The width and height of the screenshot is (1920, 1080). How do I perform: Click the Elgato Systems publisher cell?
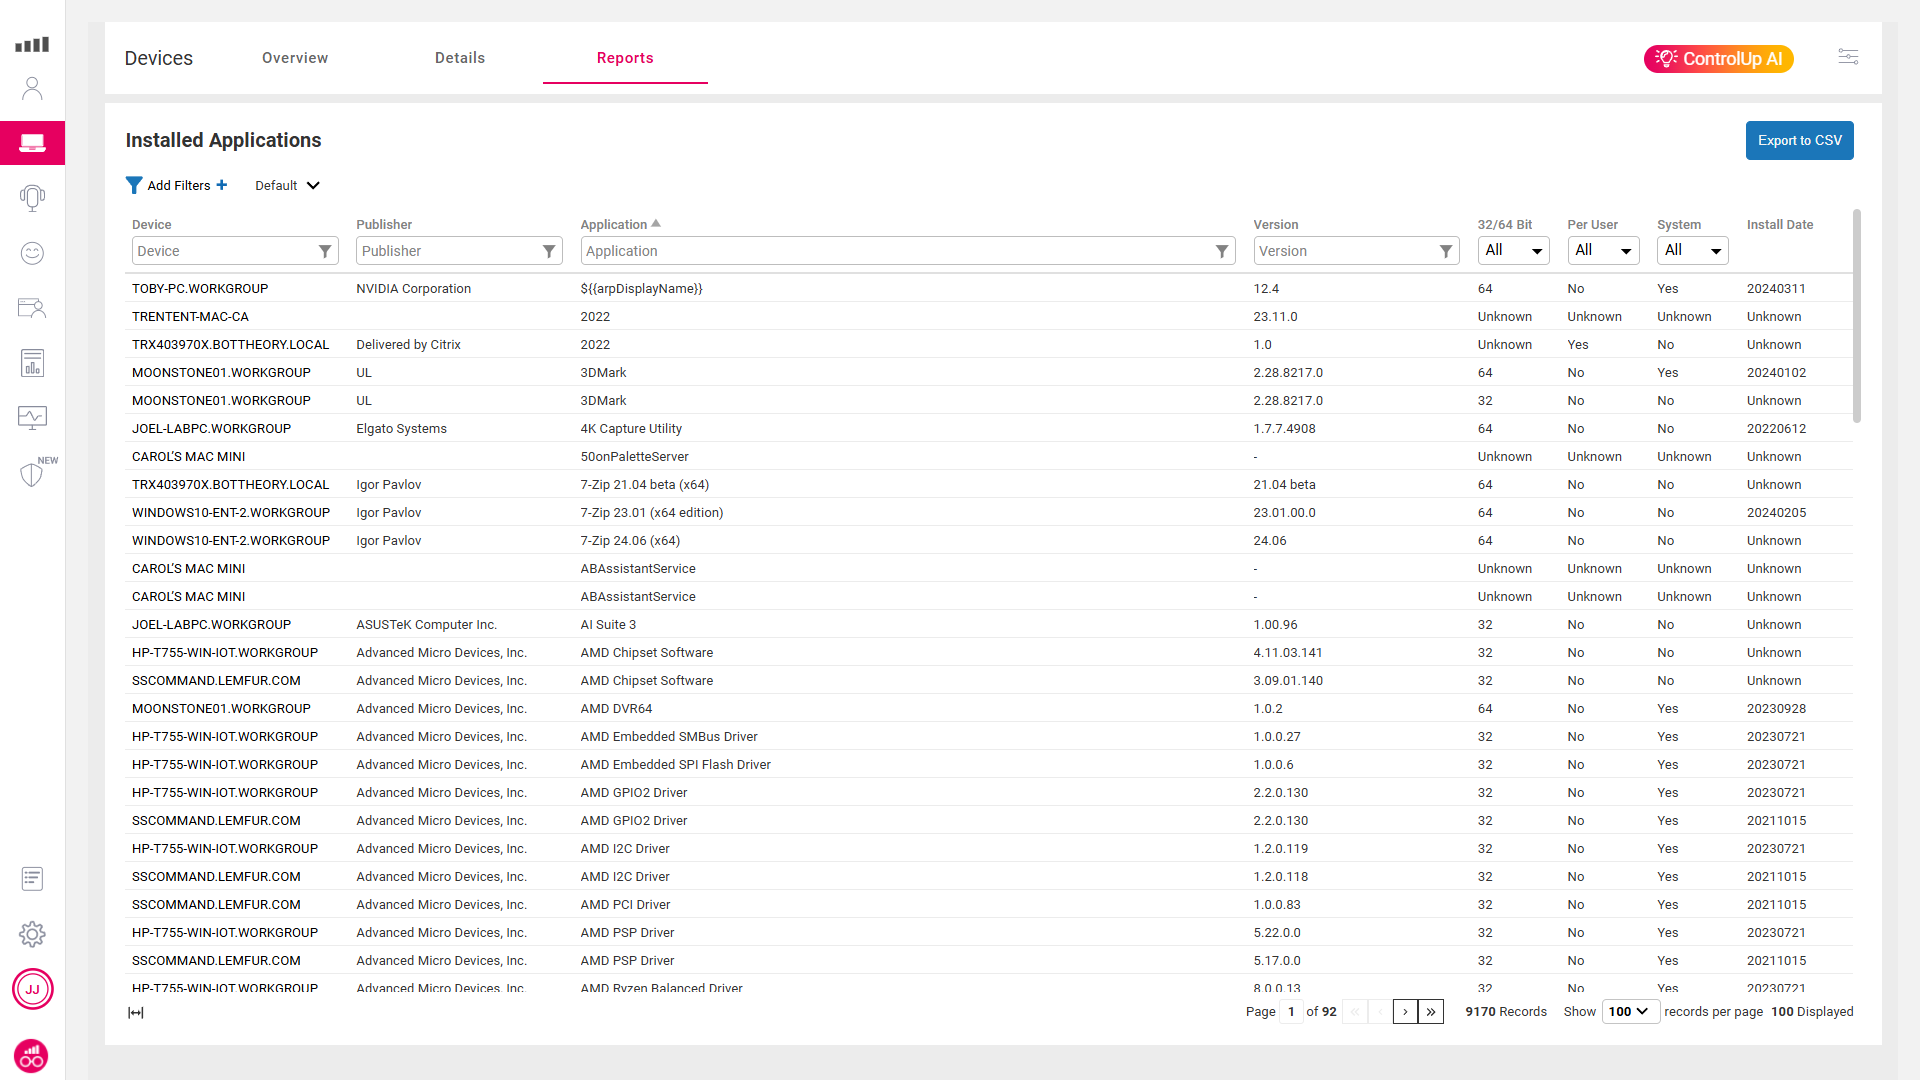[x=401, y=428]
